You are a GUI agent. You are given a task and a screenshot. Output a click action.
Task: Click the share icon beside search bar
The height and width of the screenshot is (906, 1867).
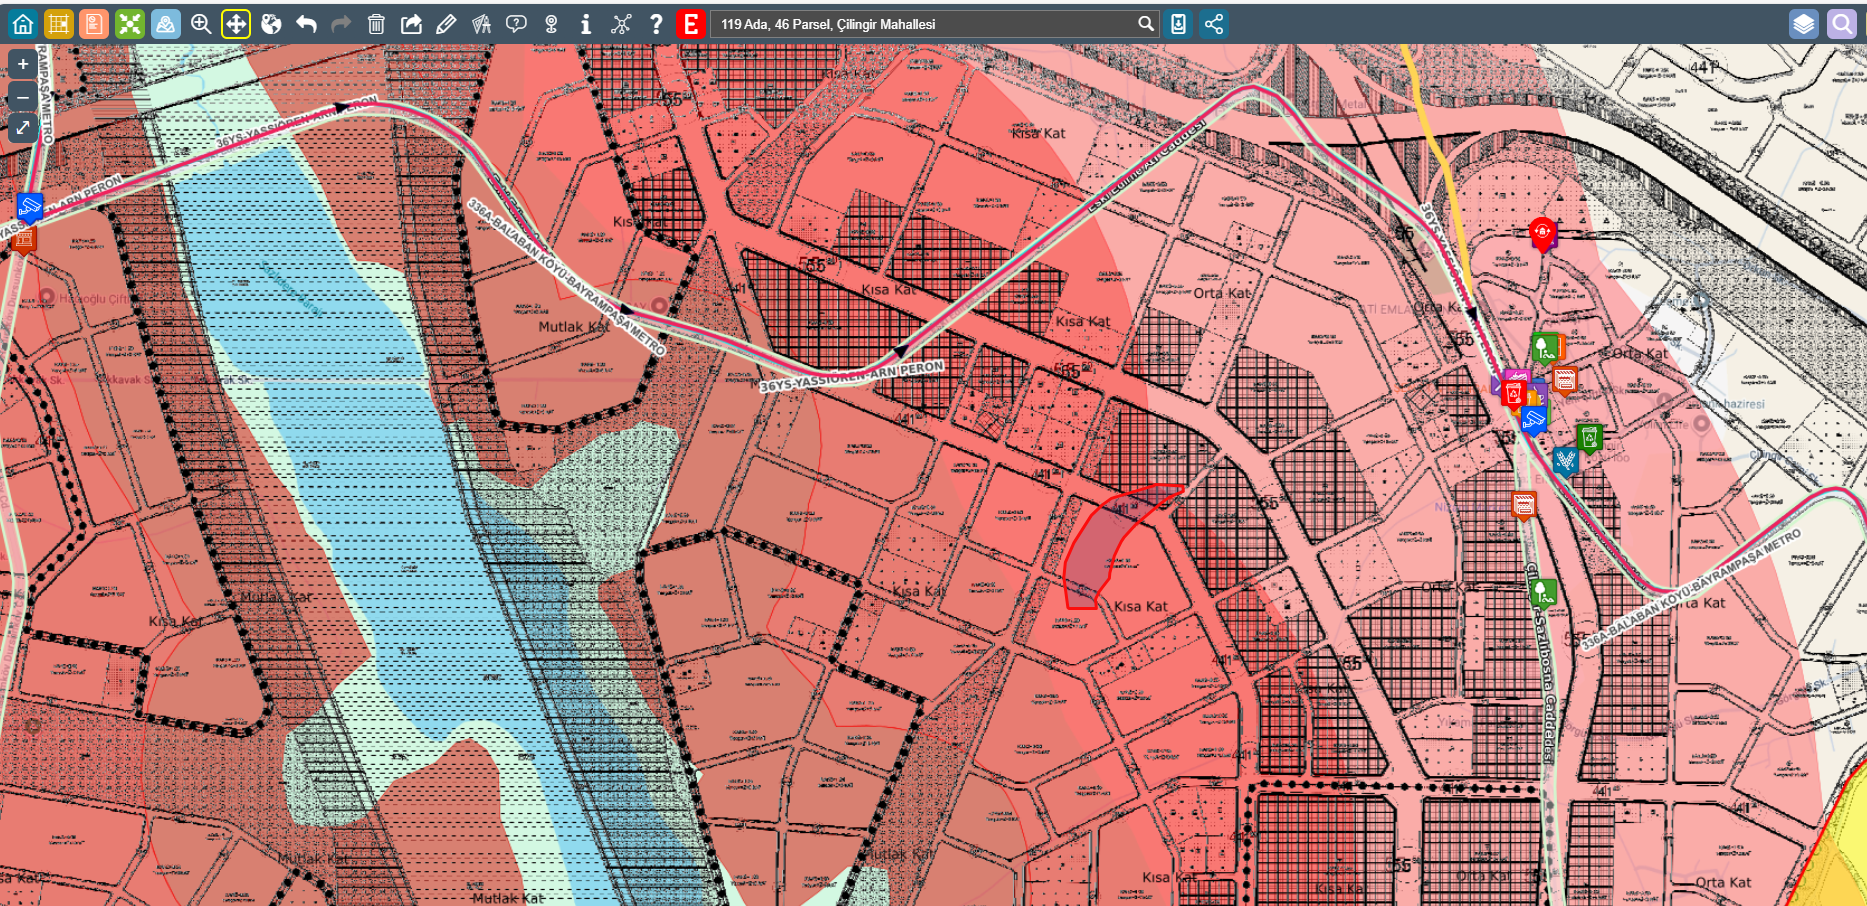pyautogui.click(x=1214, y=24)
